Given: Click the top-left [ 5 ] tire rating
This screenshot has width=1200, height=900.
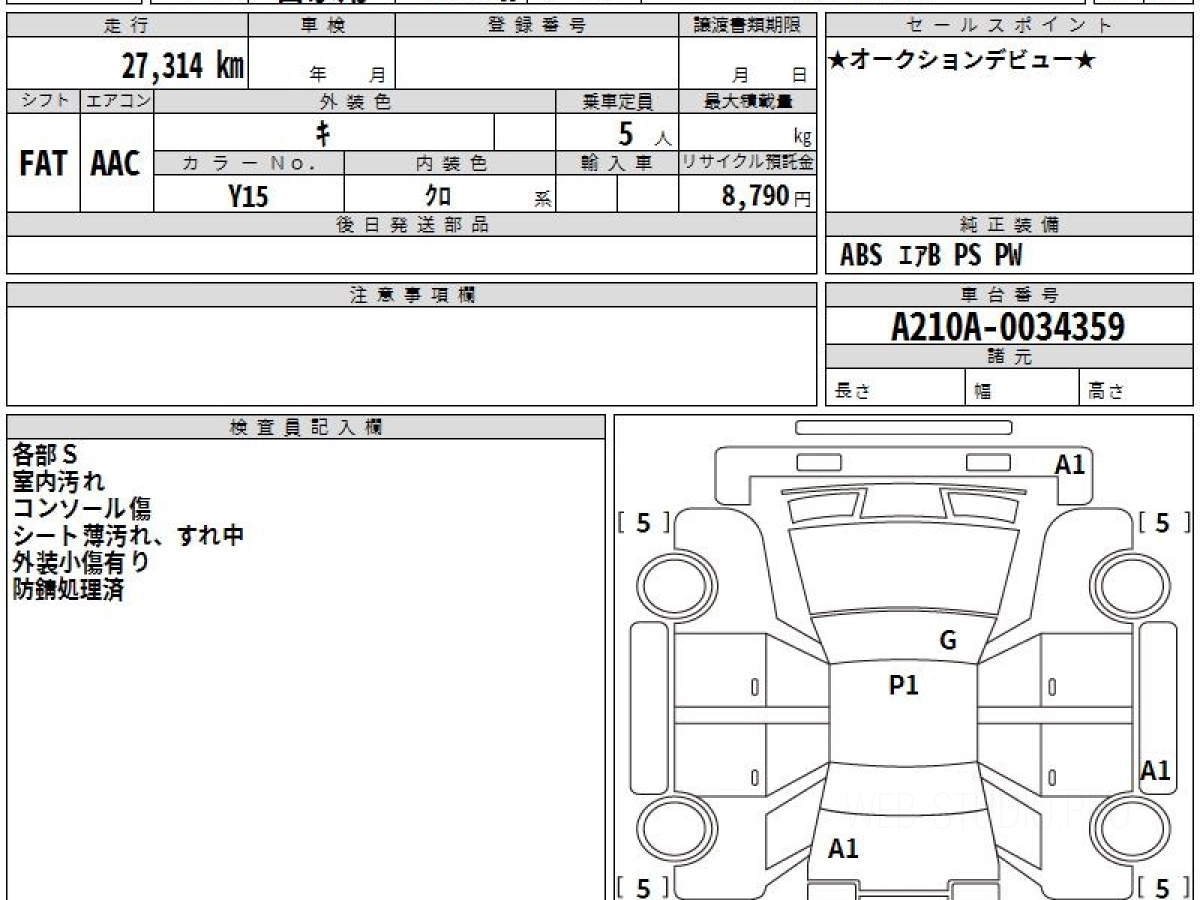Looking at the screenshot, I should pyautogui.click(x=643, y=523).
